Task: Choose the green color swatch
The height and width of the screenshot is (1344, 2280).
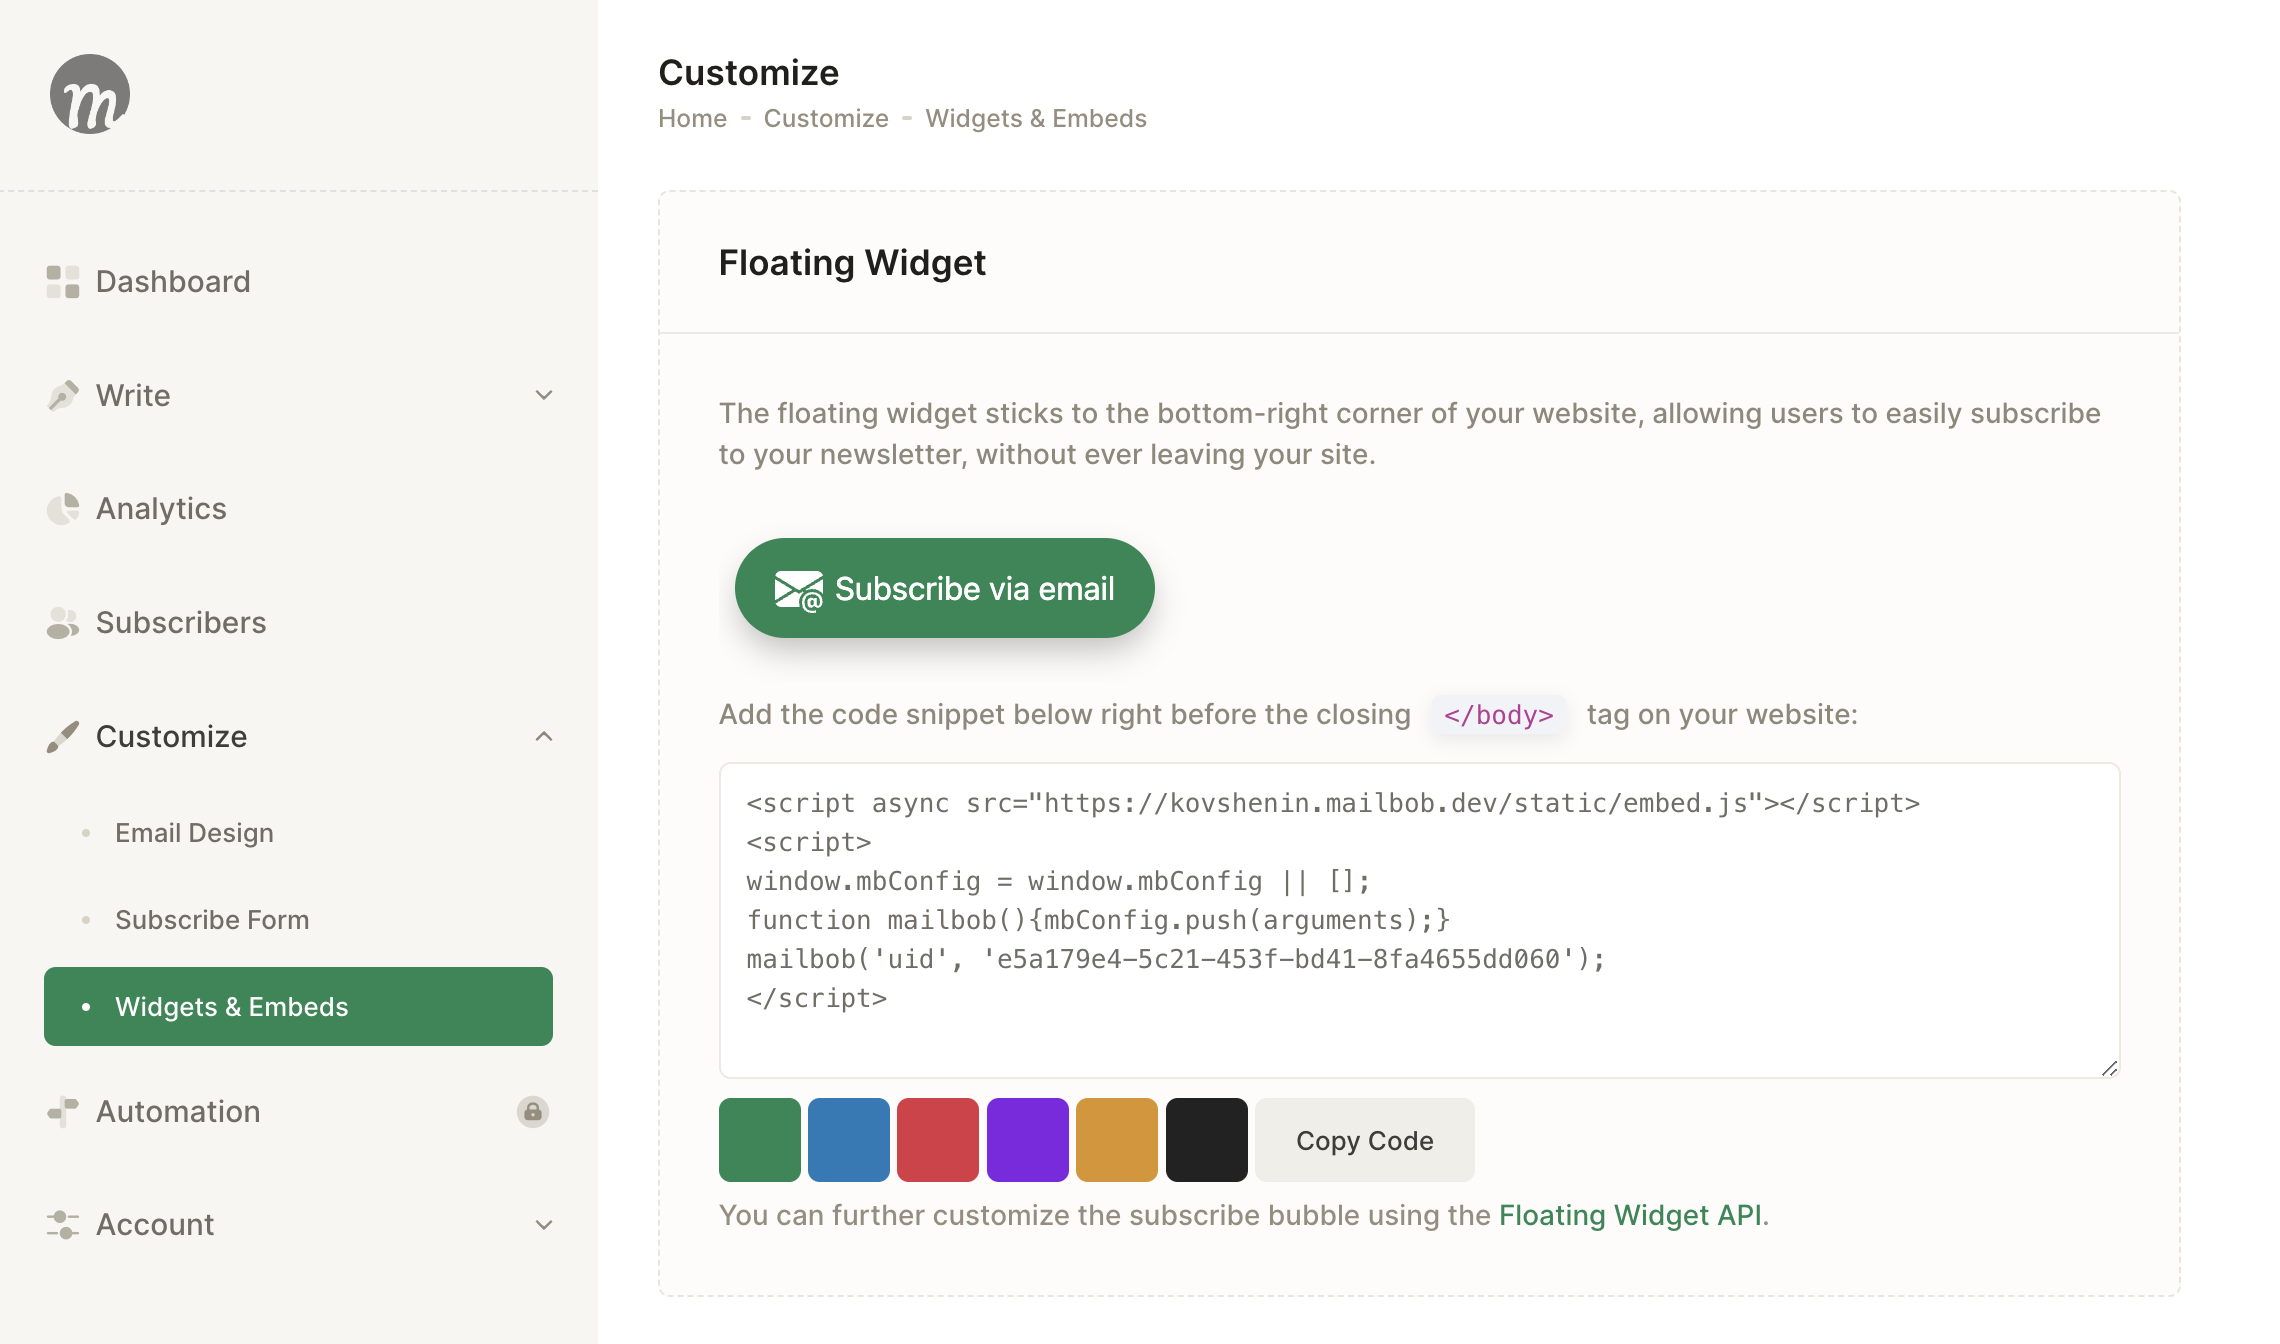Action: 760,1140
